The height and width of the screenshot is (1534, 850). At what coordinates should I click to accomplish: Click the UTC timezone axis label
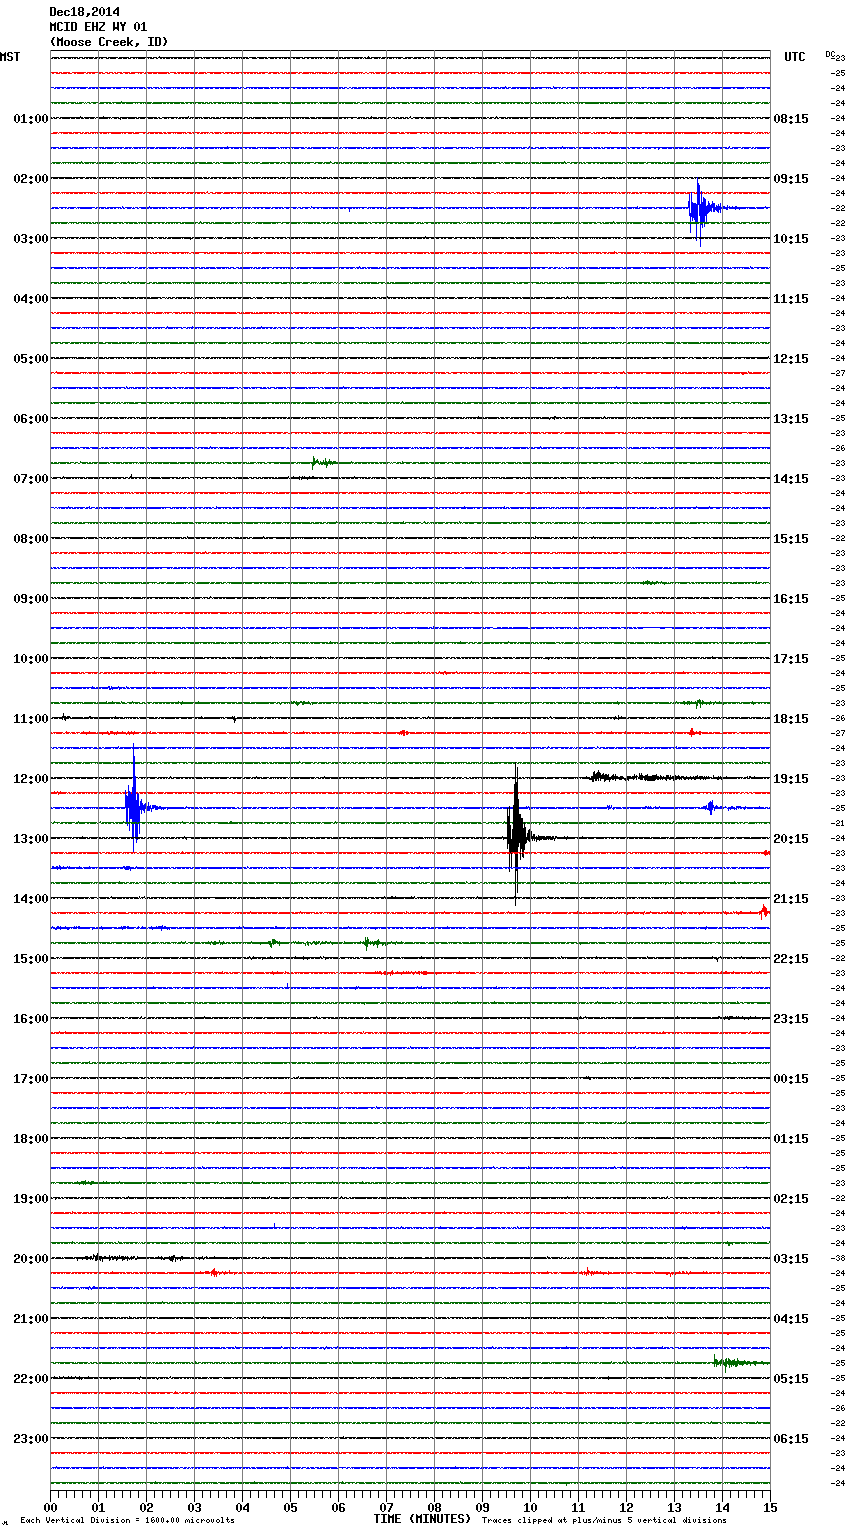tap(795, 57)
